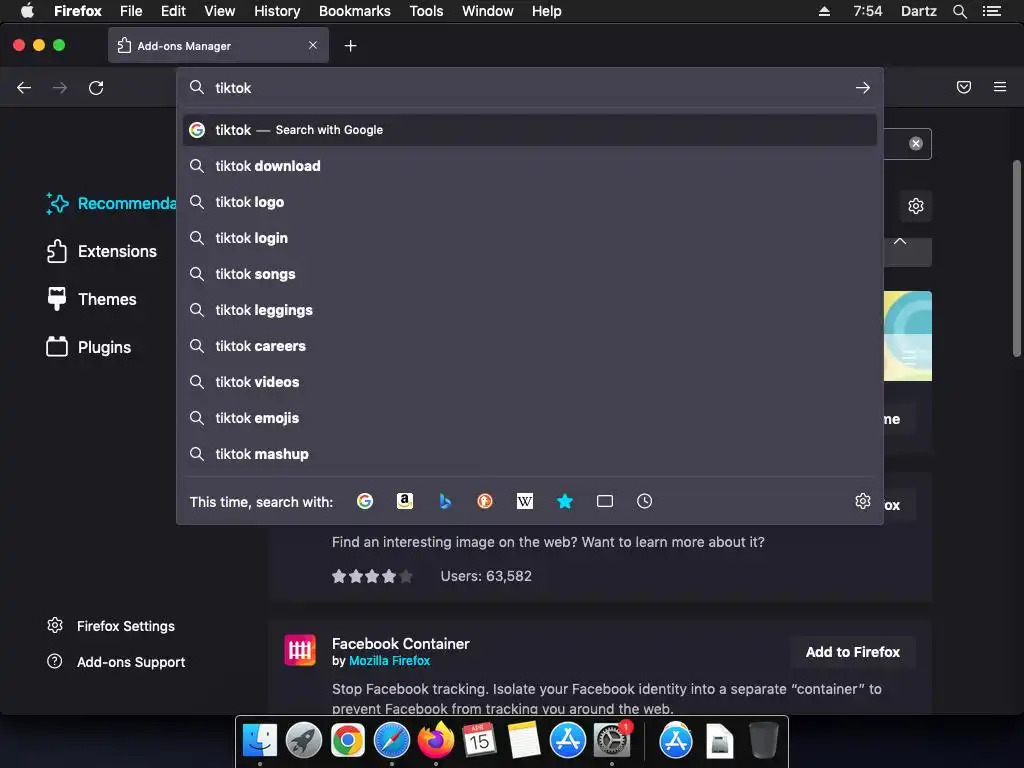Open the Extensions category
Viewport: 1024px width, 768px height.
pos(102,251)
